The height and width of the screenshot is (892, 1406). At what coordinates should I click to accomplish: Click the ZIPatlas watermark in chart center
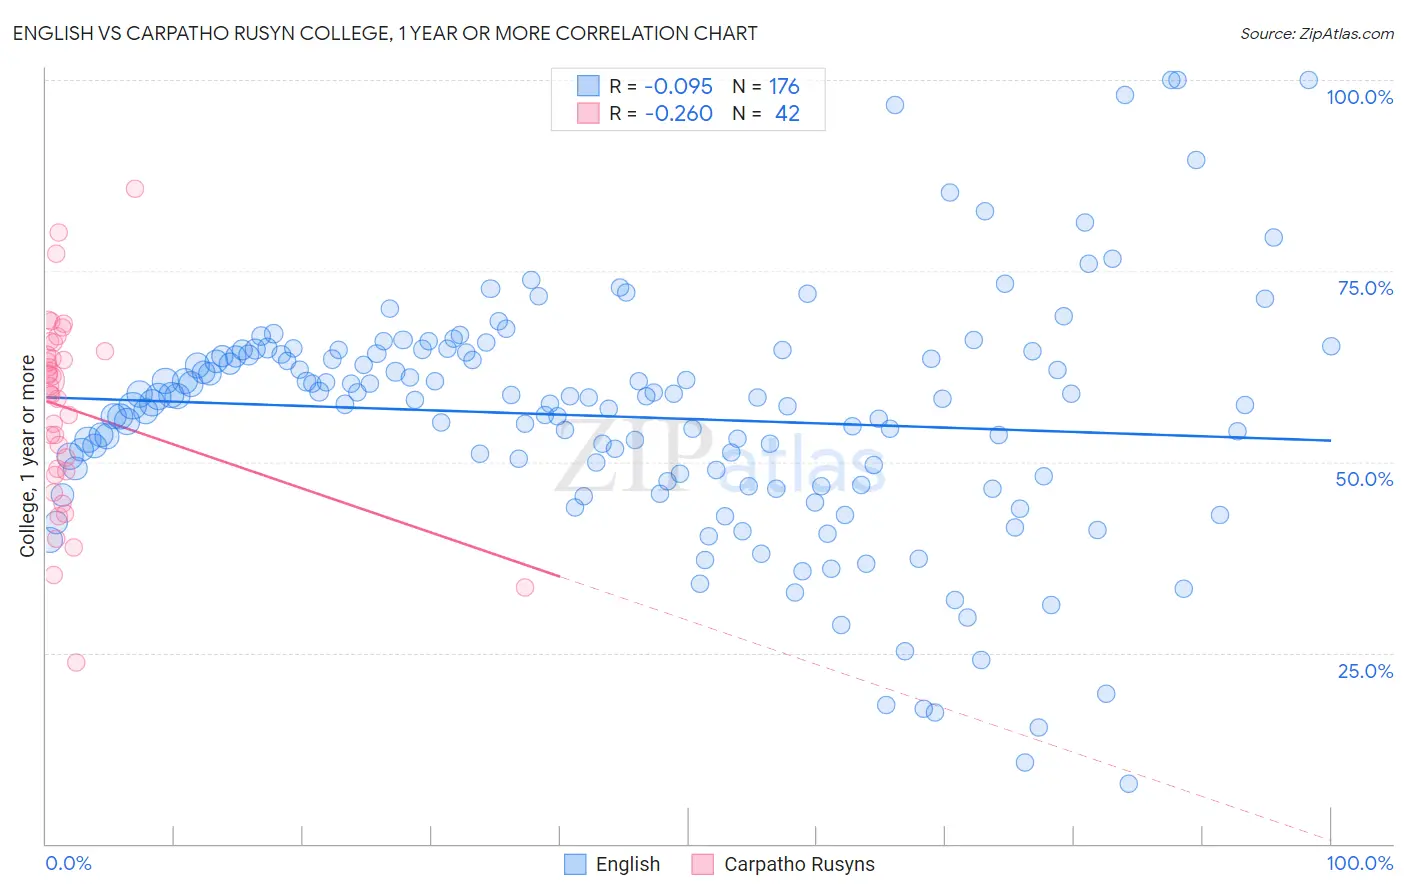[x=720, y=458]
